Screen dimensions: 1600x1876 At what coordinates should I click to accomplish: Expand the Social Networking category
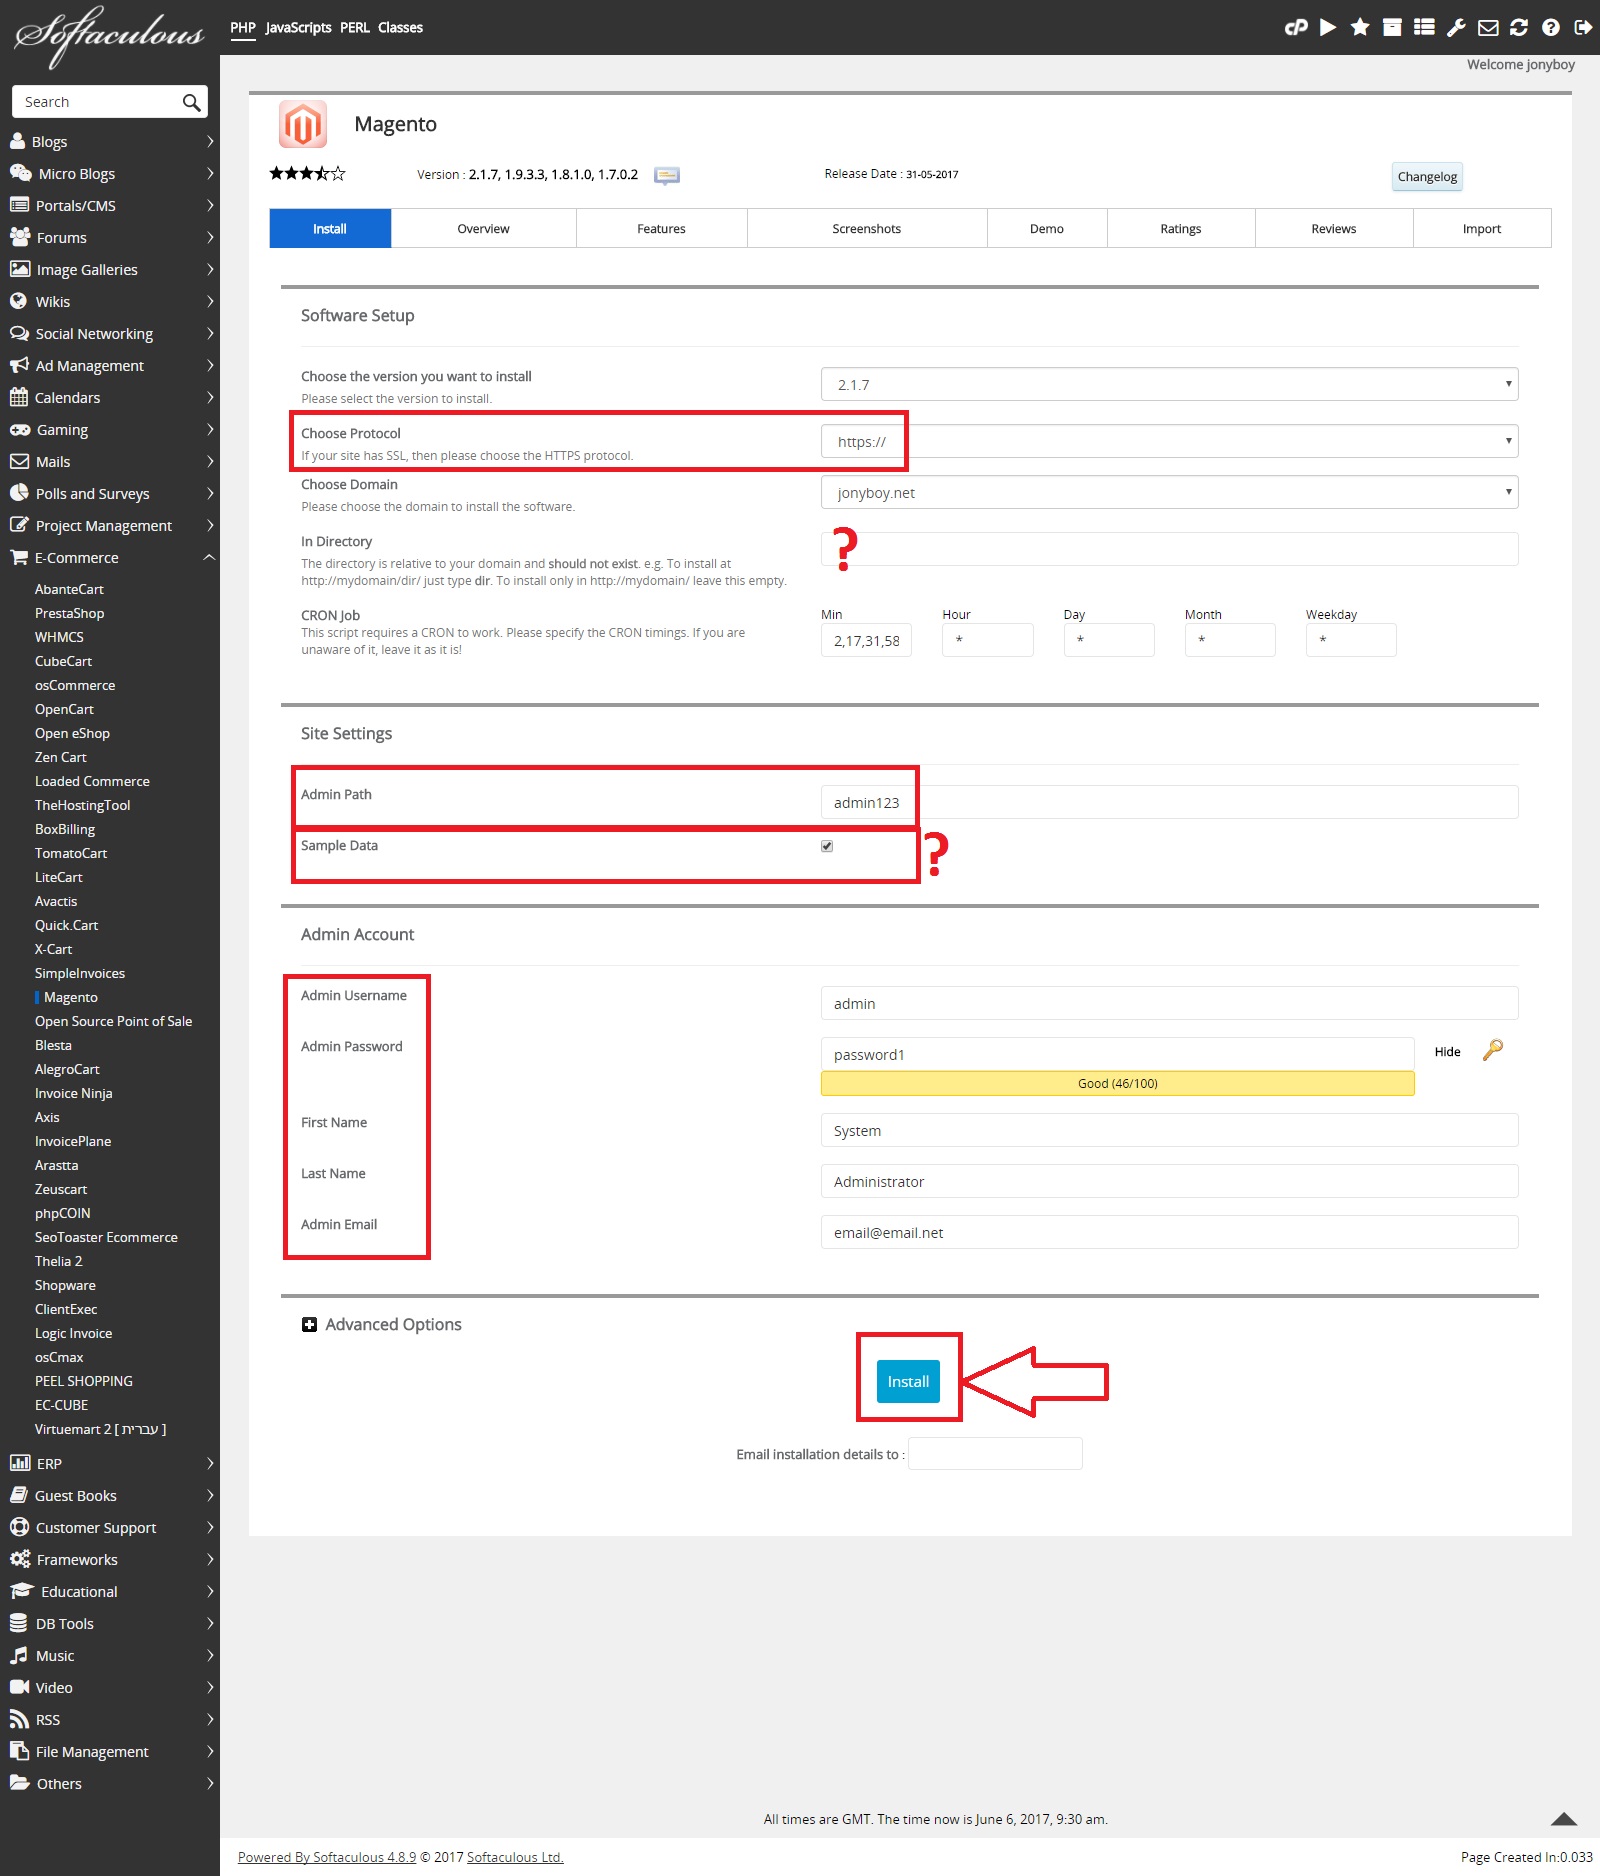point(209,333)
